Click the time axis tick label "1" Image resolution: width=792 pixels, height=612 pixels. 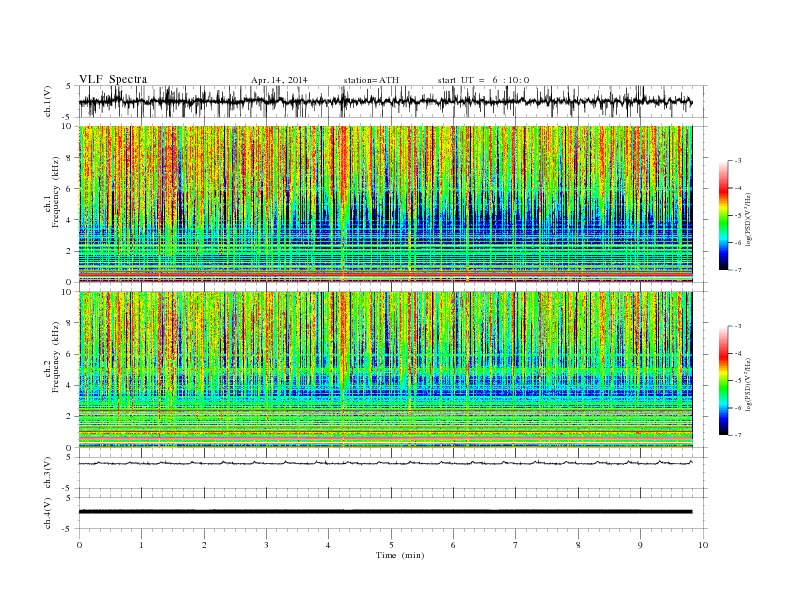pyautogui.click(x=142, y=545)
